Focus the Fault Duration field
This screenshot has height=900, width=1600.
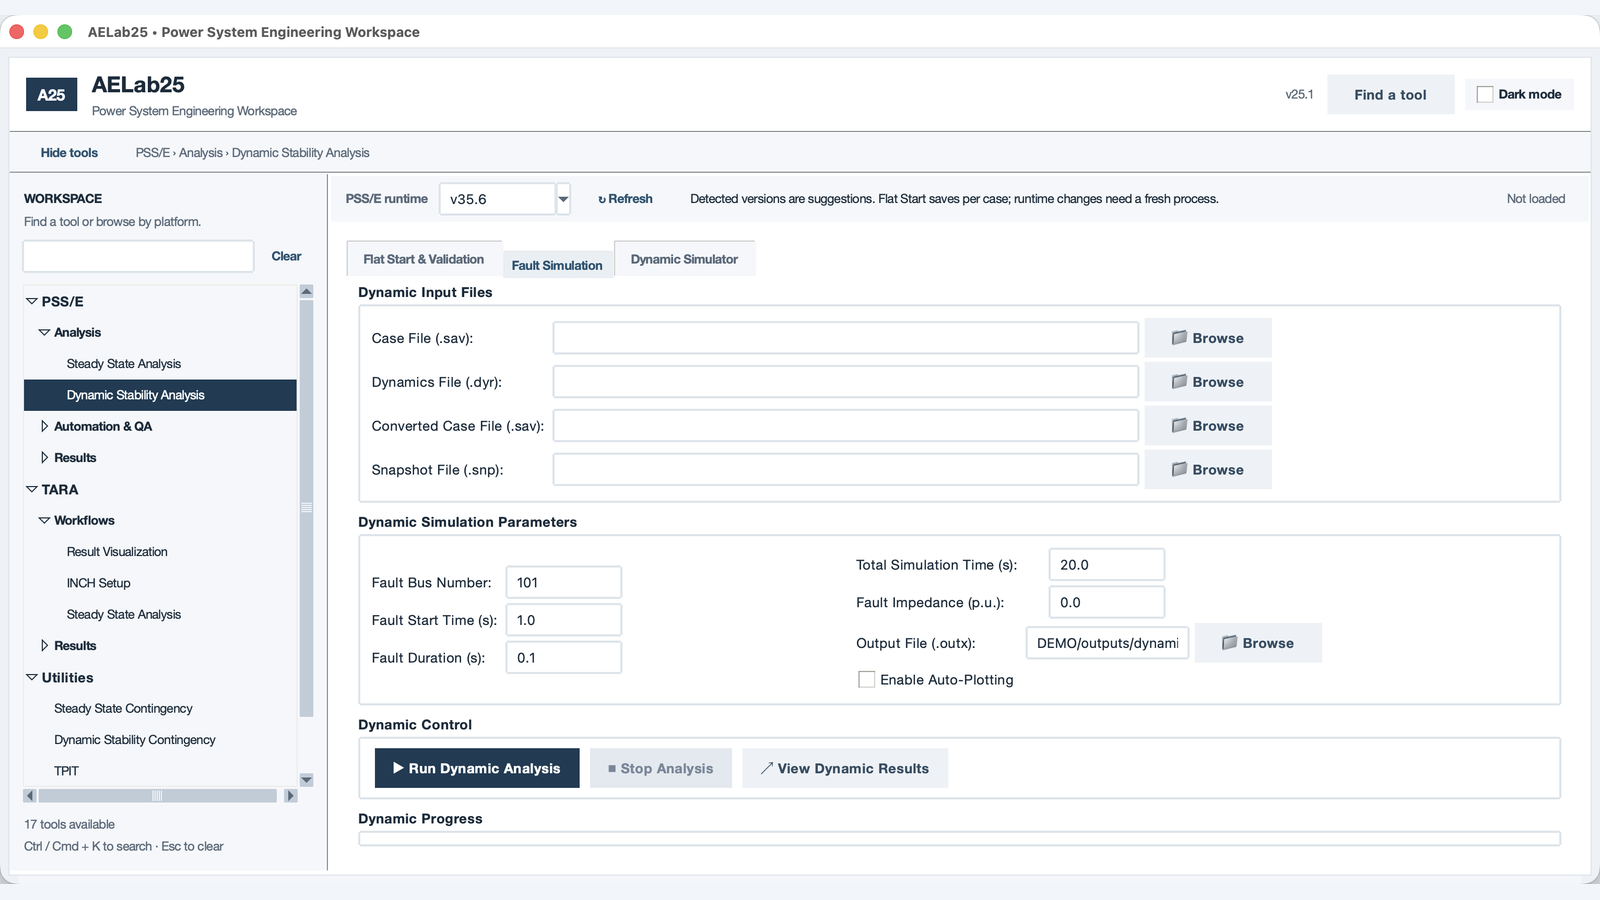[x=564, y=658]
